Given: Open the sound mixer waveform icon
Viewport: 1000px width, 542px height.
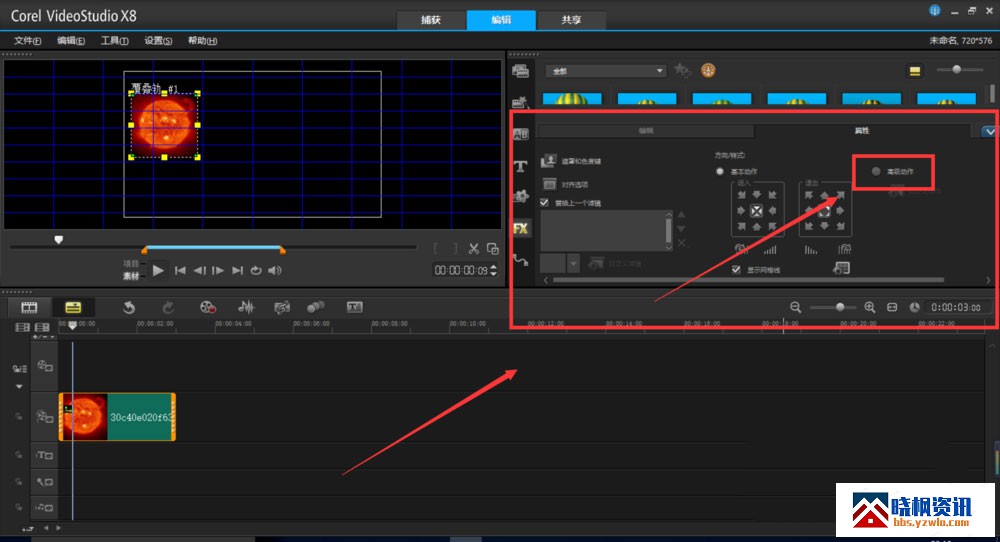Looking at the screenshot, I should (246, 307).
